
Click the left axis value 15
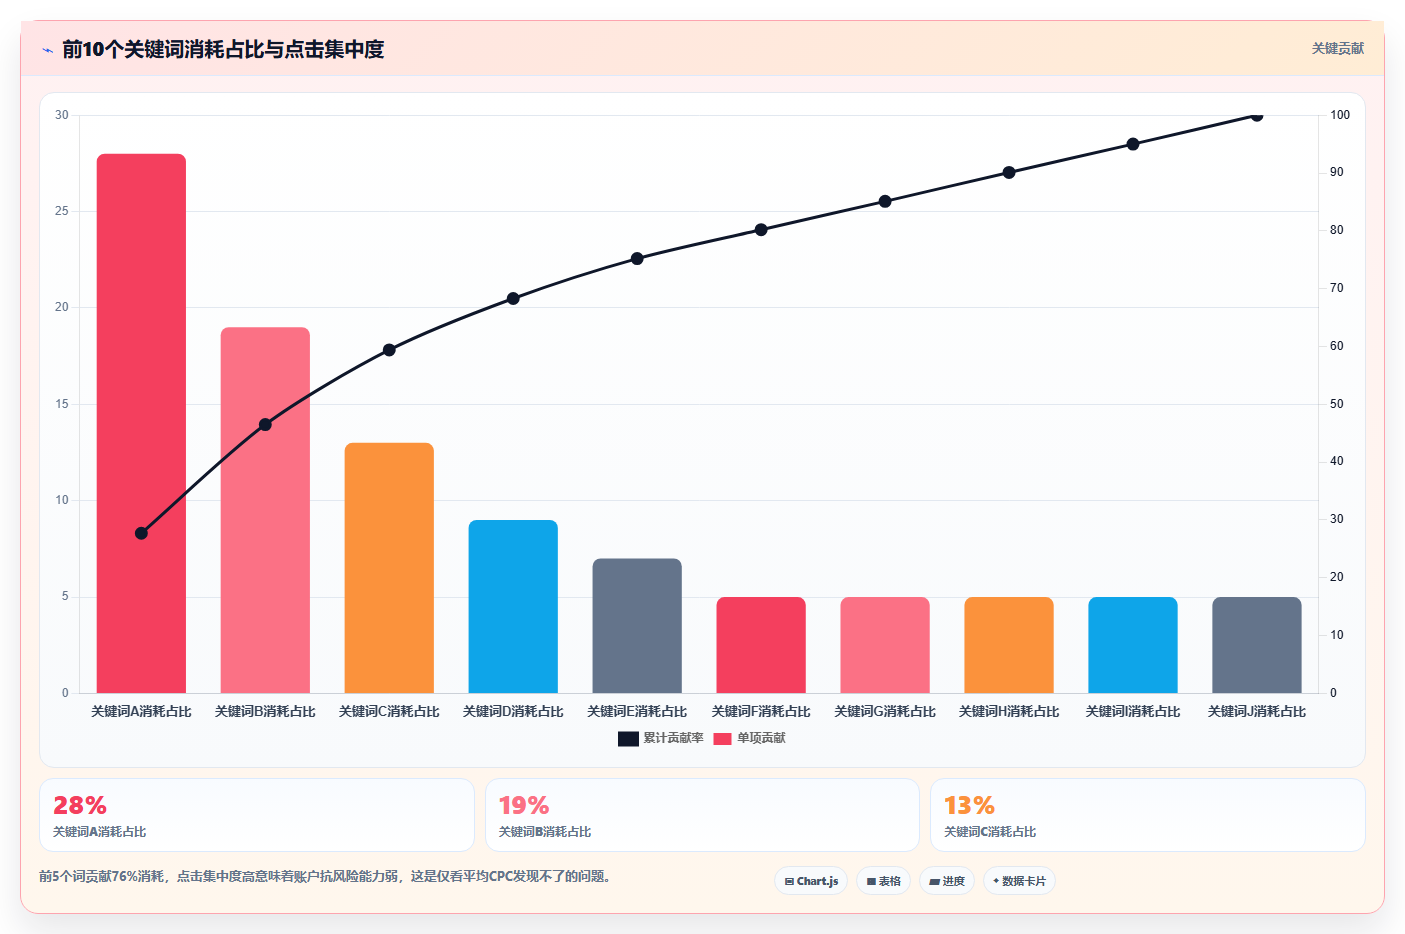[62, 404]
